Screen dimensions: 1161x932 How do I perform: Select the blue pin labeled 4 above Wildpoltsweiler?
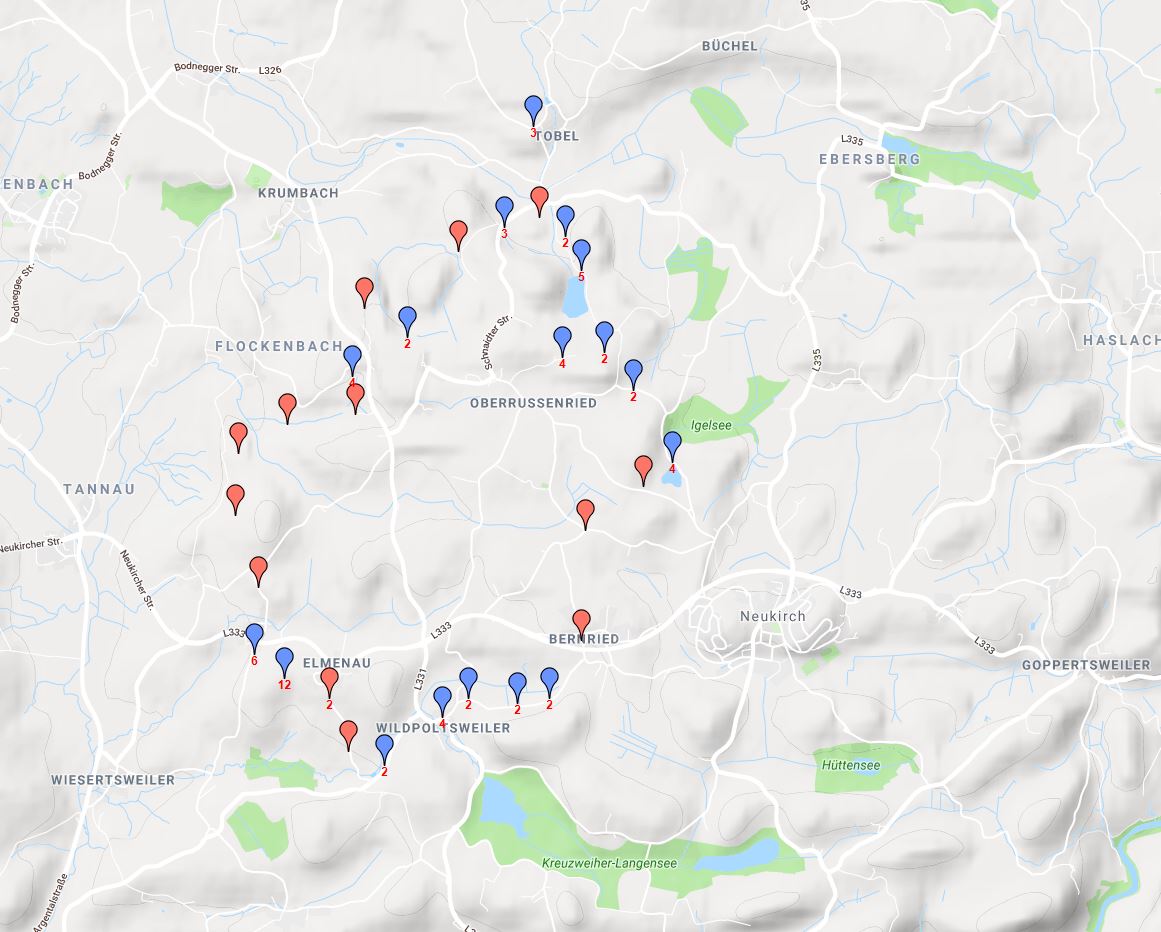click(442, 701)
